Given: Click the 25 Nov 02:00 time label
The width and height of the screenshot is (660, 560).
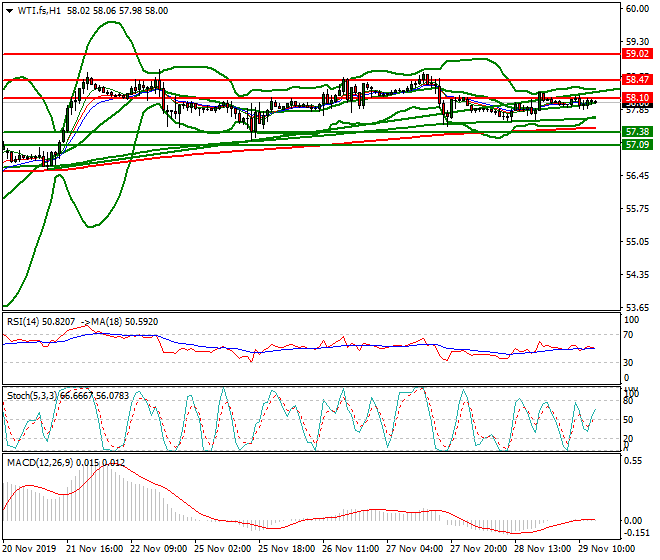Looking at the screenshot, I should [223, 549].
